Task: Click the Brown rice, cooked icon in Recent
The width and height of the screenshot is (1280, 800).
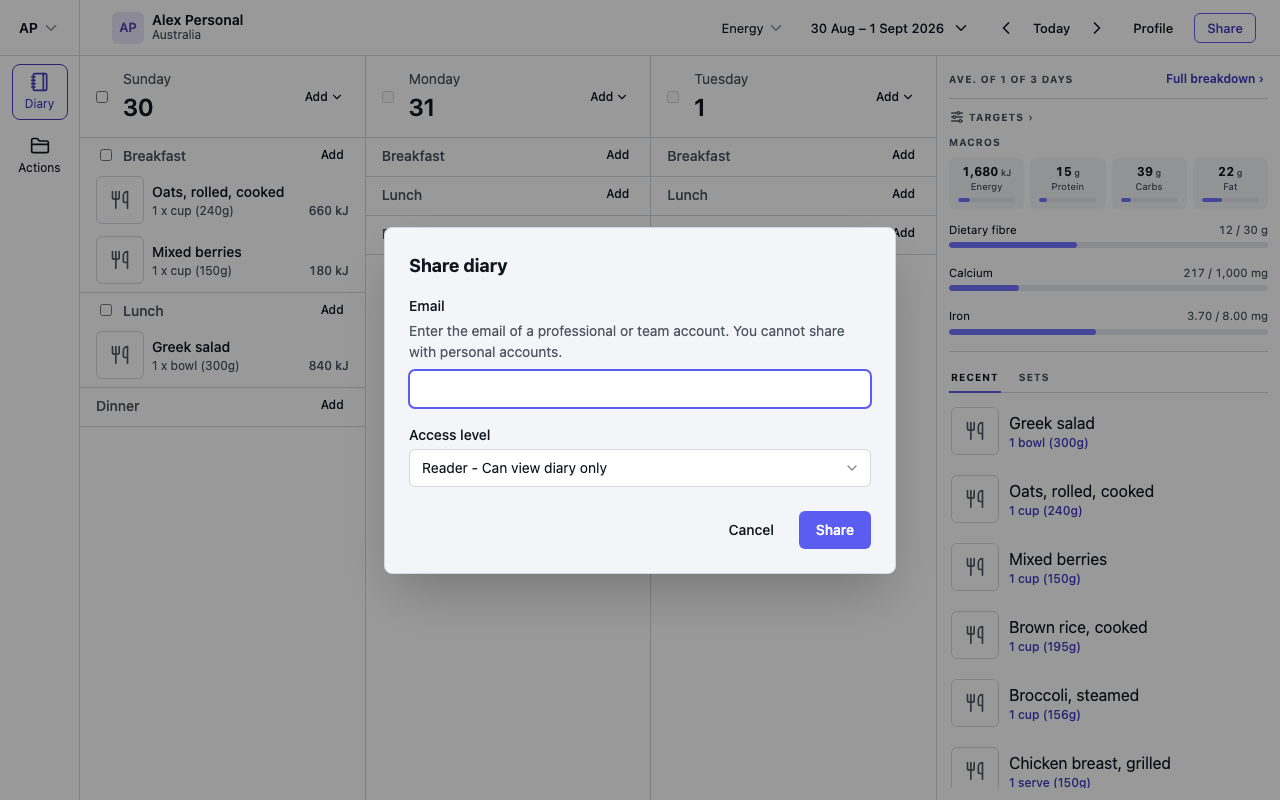Action: click(975, 635)
